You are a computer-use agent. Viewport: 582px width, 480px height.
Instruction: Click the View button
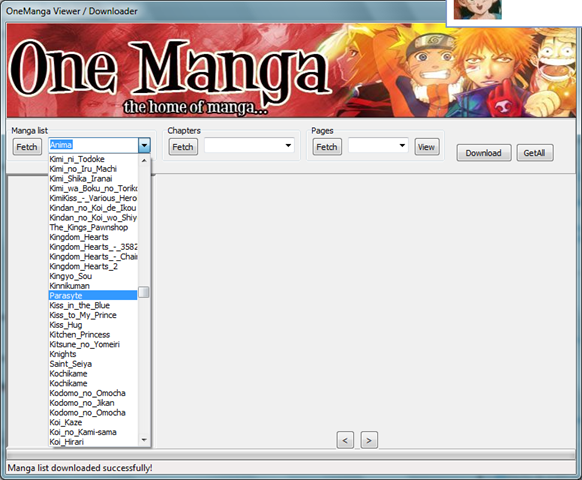(x=427, y=147)
